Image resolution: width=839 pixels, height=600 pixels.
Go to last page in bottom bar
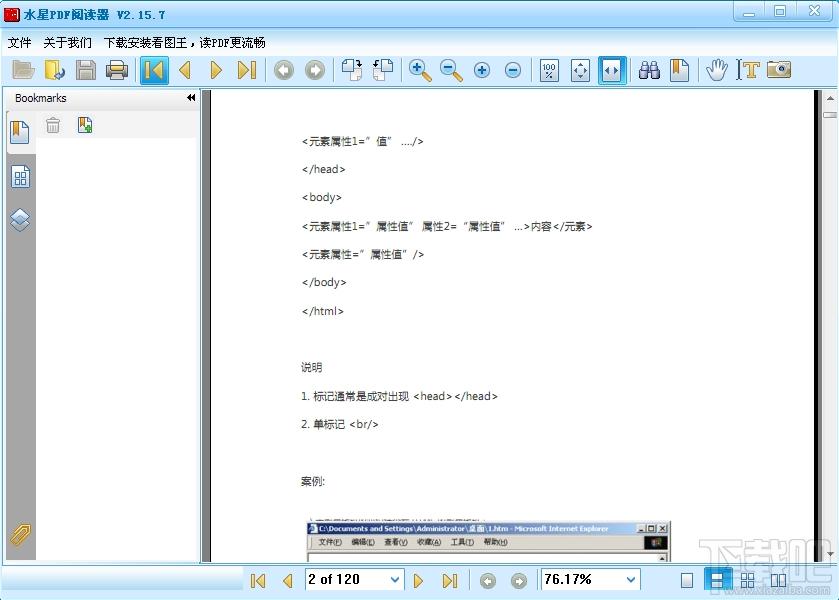coord(449,581)
